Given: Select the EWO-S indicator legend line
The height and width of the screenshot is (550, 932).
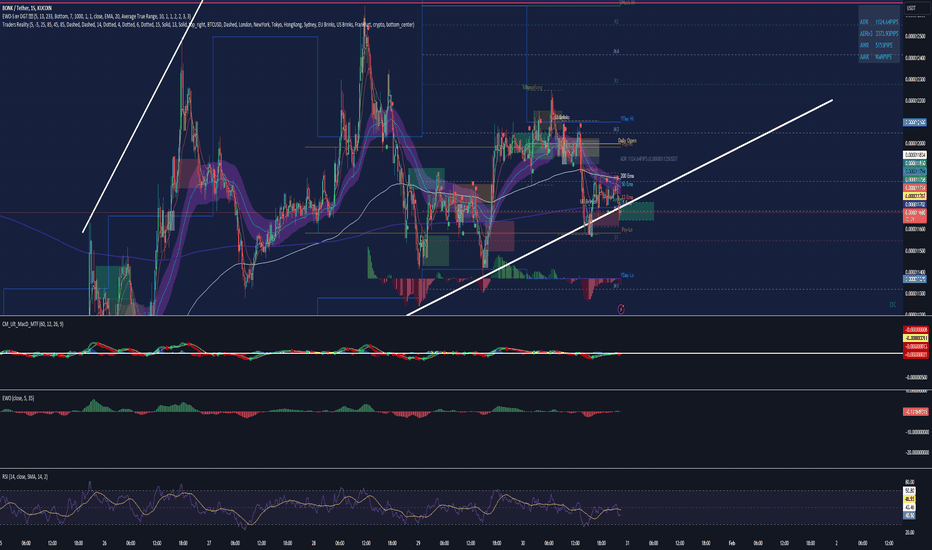Looking at the screenshot, I should pyautogui.click(x=96, y=16).
